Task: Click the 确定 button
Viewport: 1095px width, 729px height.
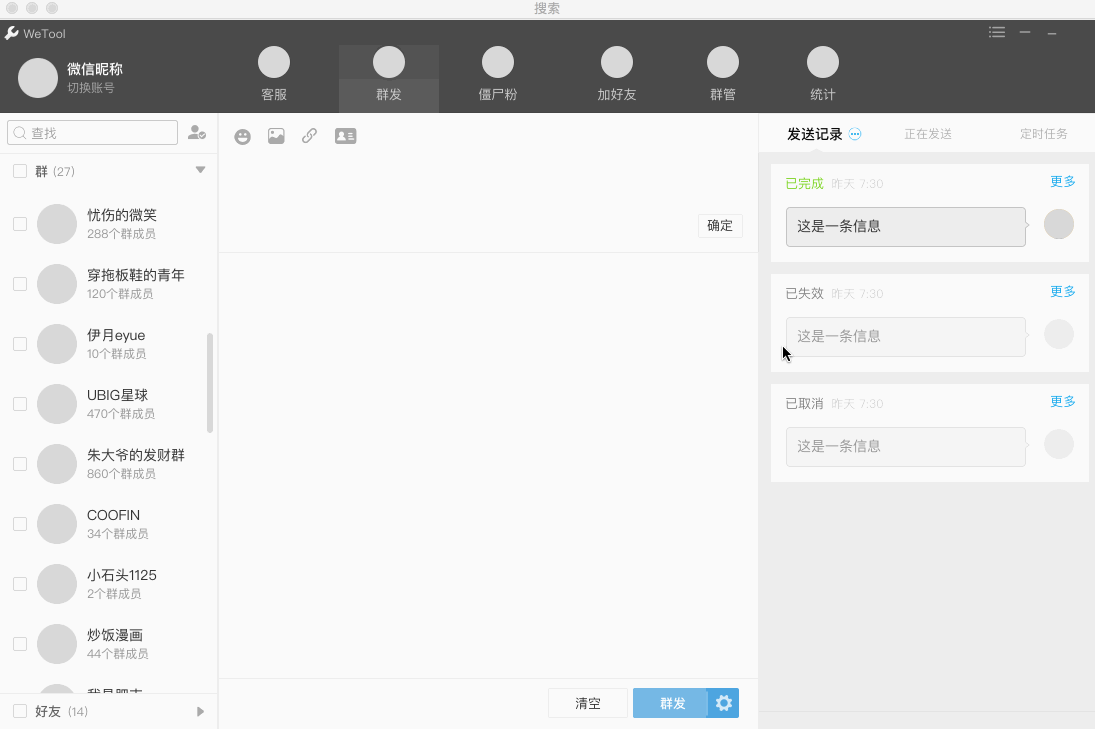Action: [x=720, y=226]
